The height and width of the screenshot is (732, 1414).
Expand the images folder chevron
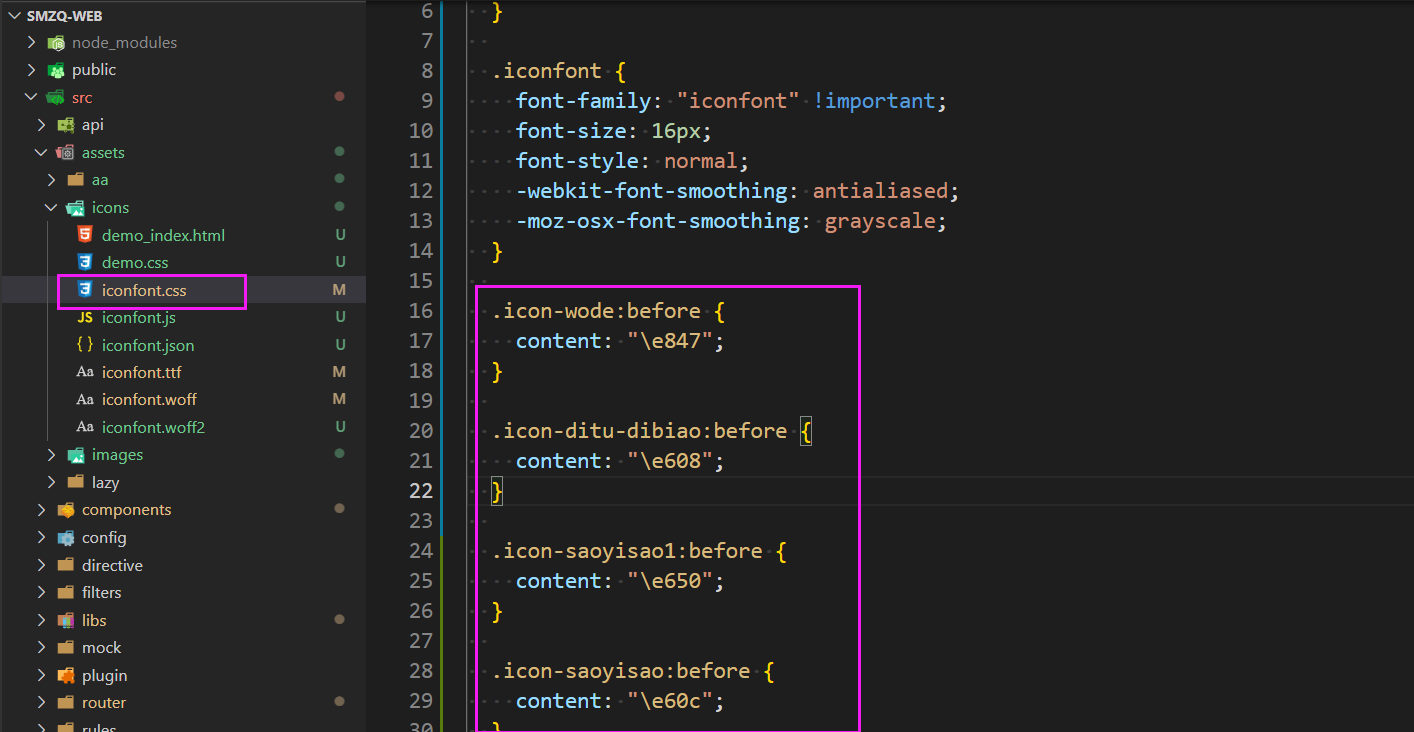(x=51, y=455)
